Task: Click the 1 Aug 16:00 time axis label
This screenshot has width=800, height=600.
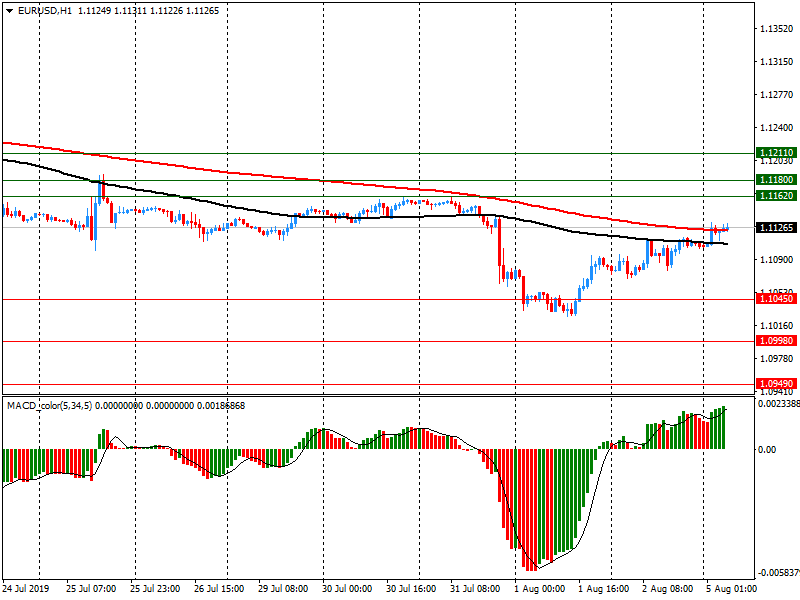Action: [604, 589]
